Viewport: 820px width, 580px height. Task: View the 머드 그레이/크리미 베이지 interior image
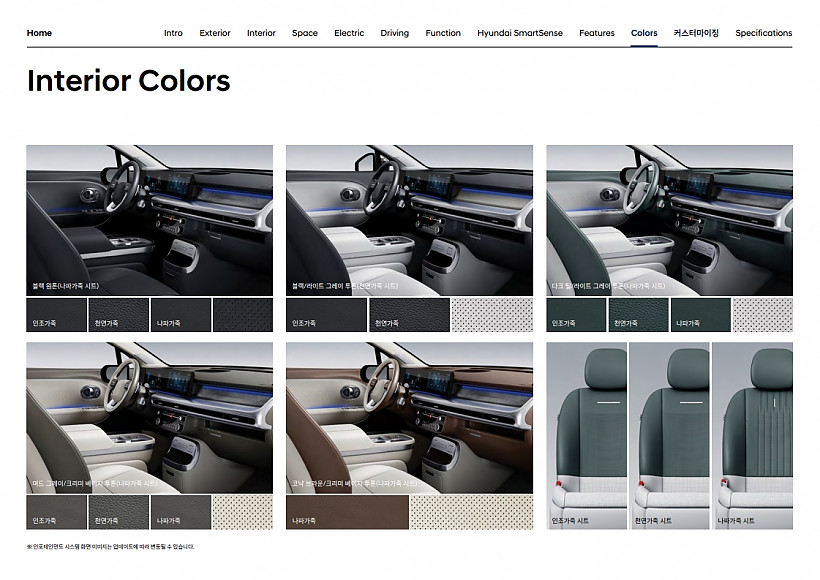pos(150,418)
